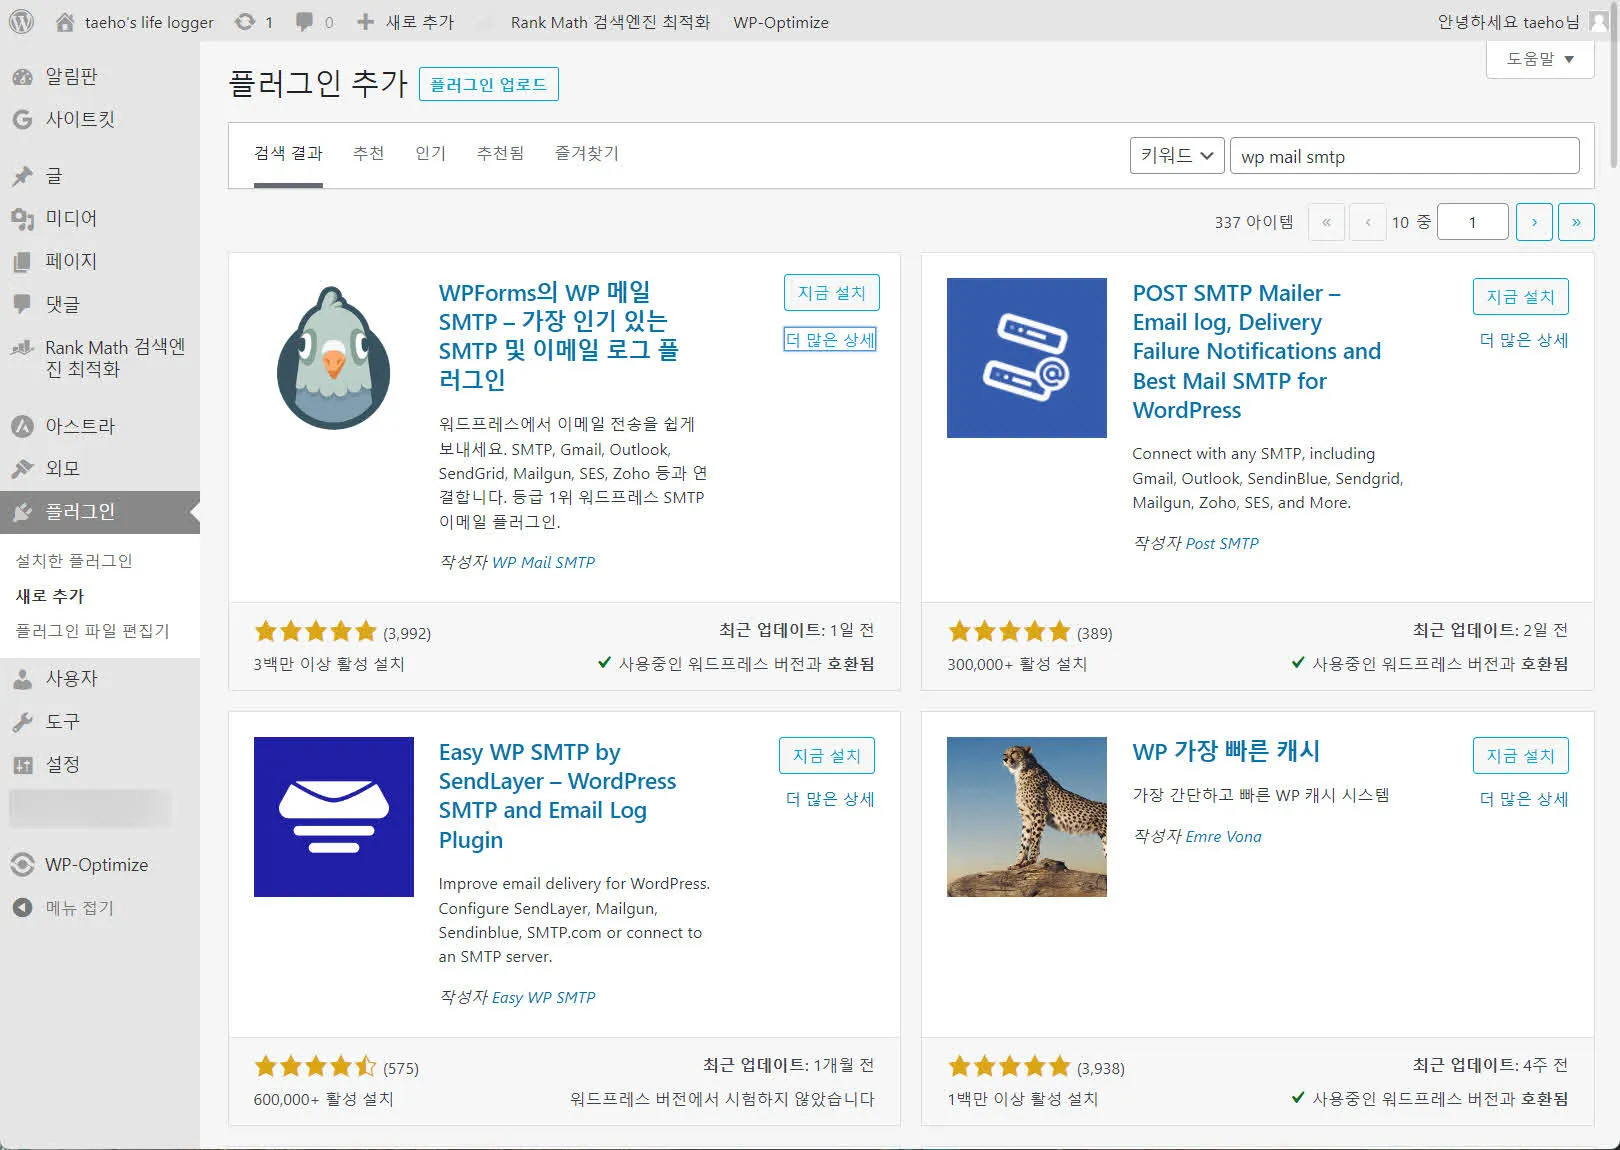Collapse the menu using 메뉴 접기 icon

(x=22, y=908)
